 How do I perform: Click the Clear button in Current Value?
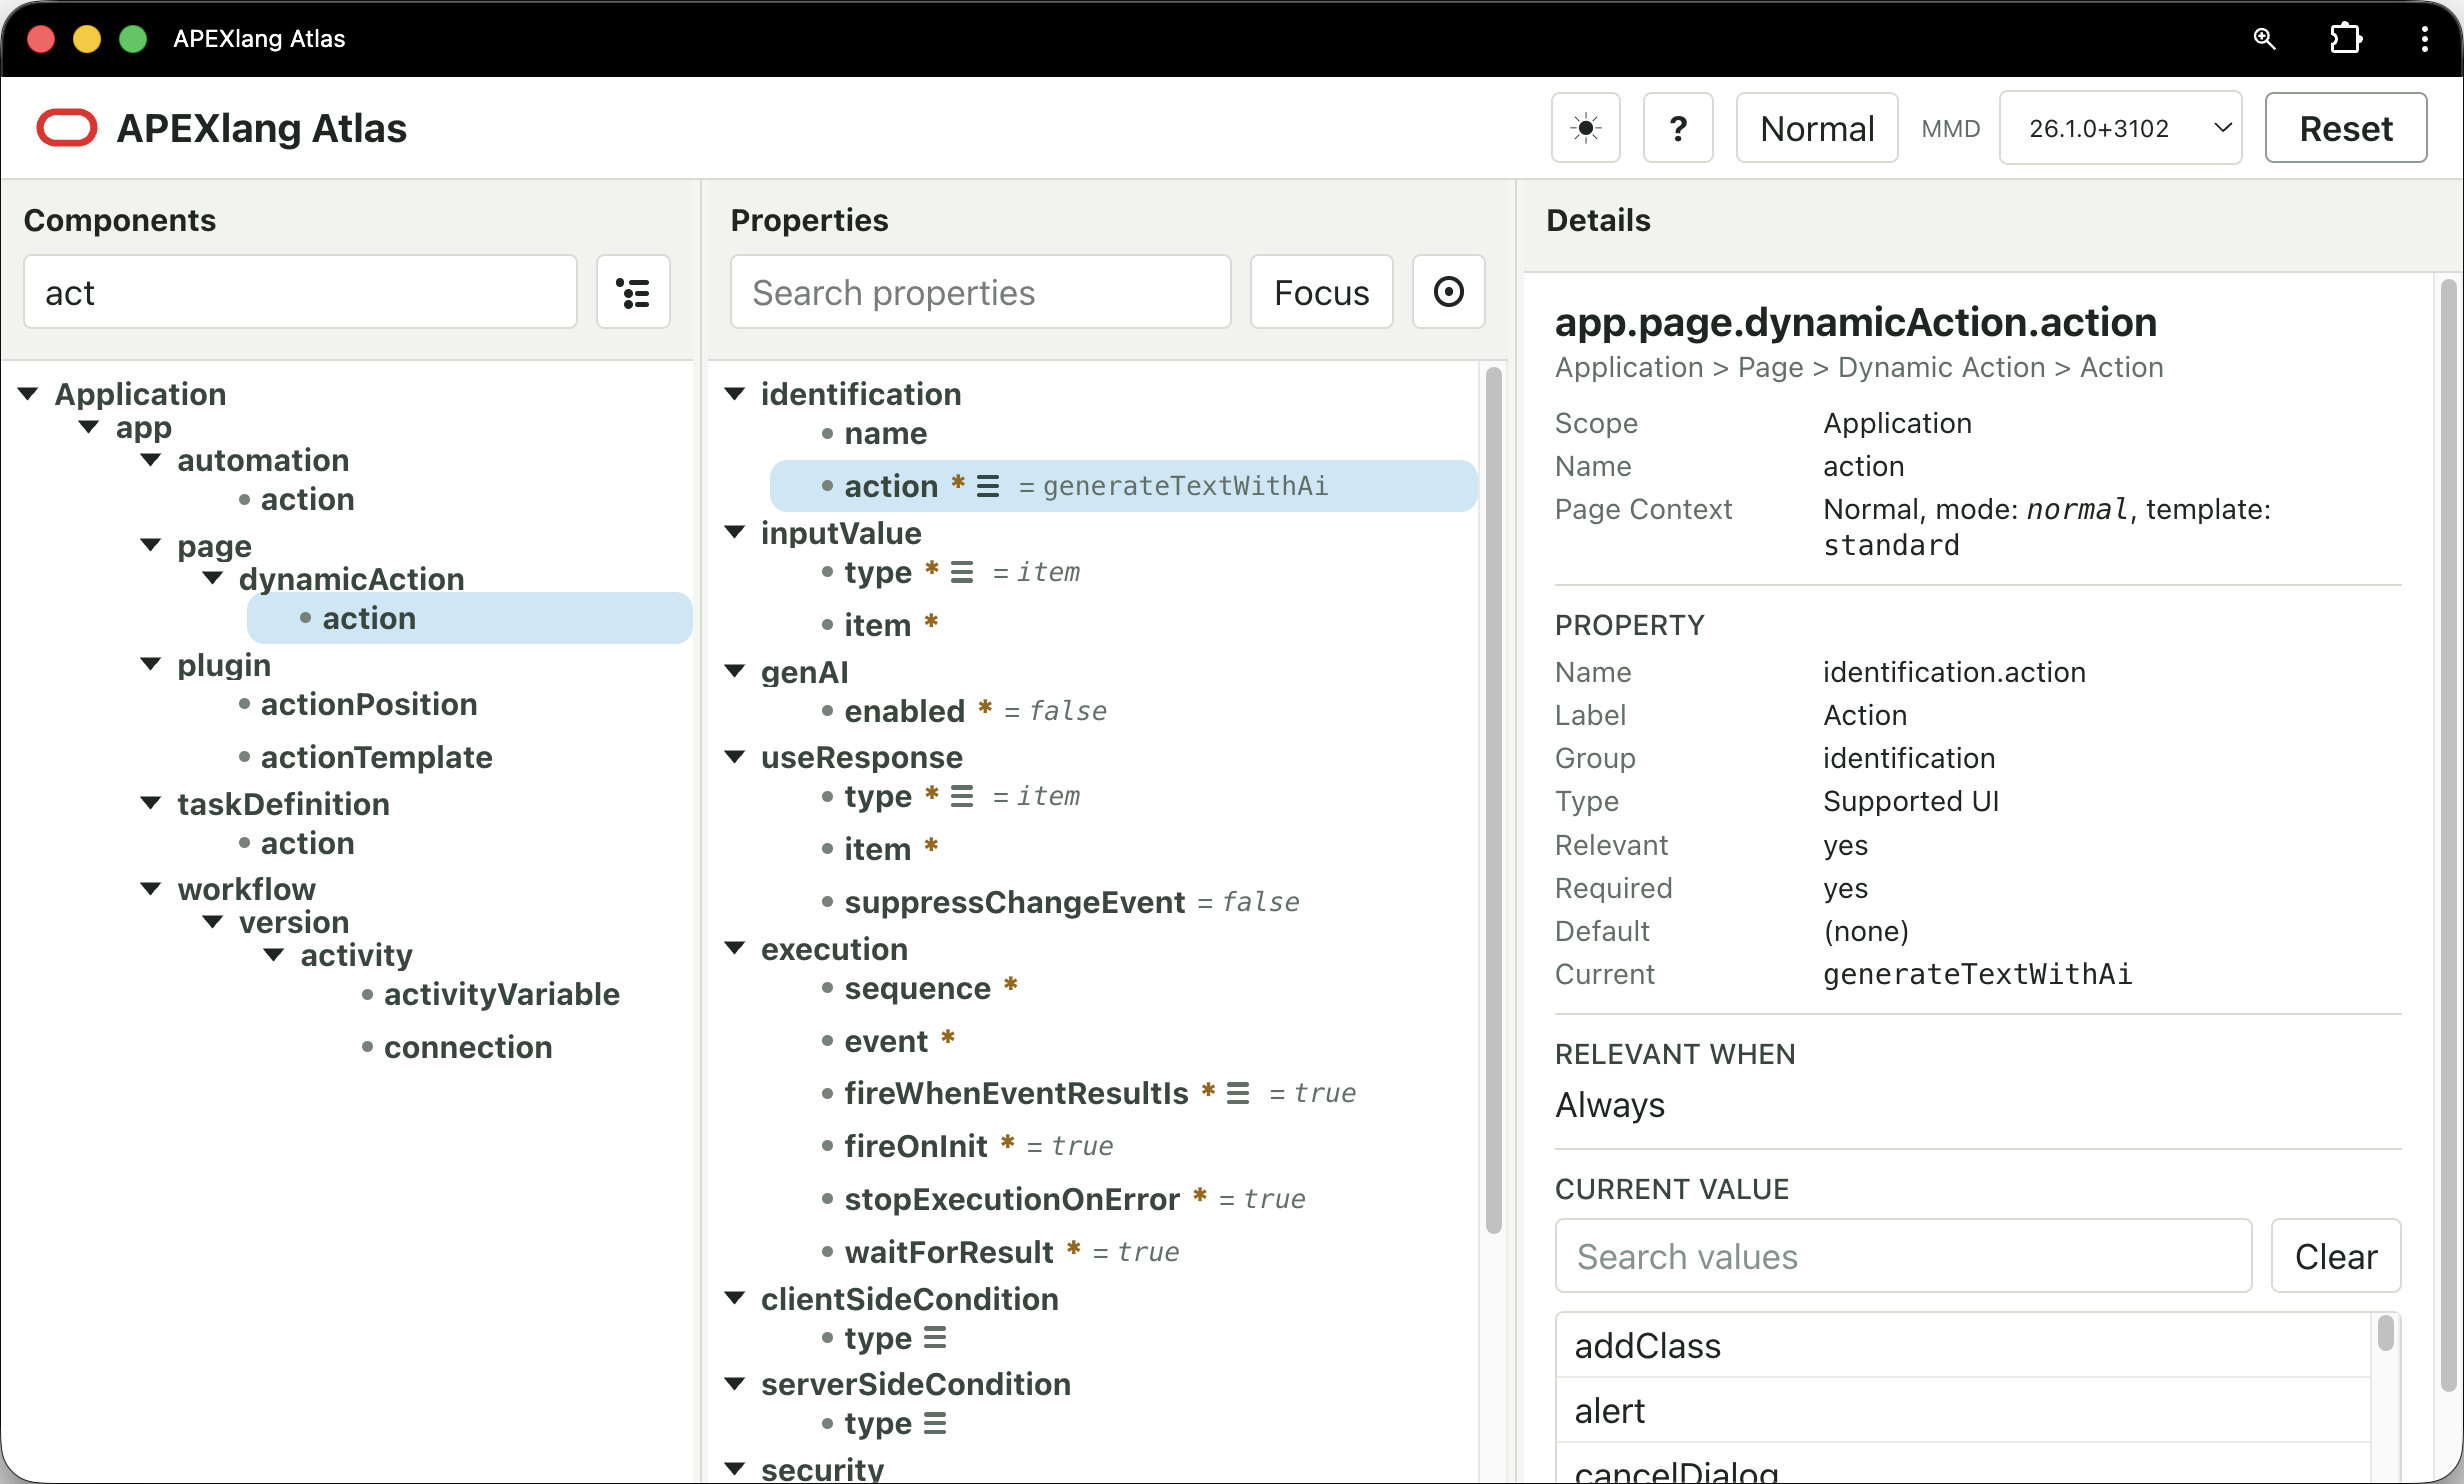(x=2335, y=1256)
